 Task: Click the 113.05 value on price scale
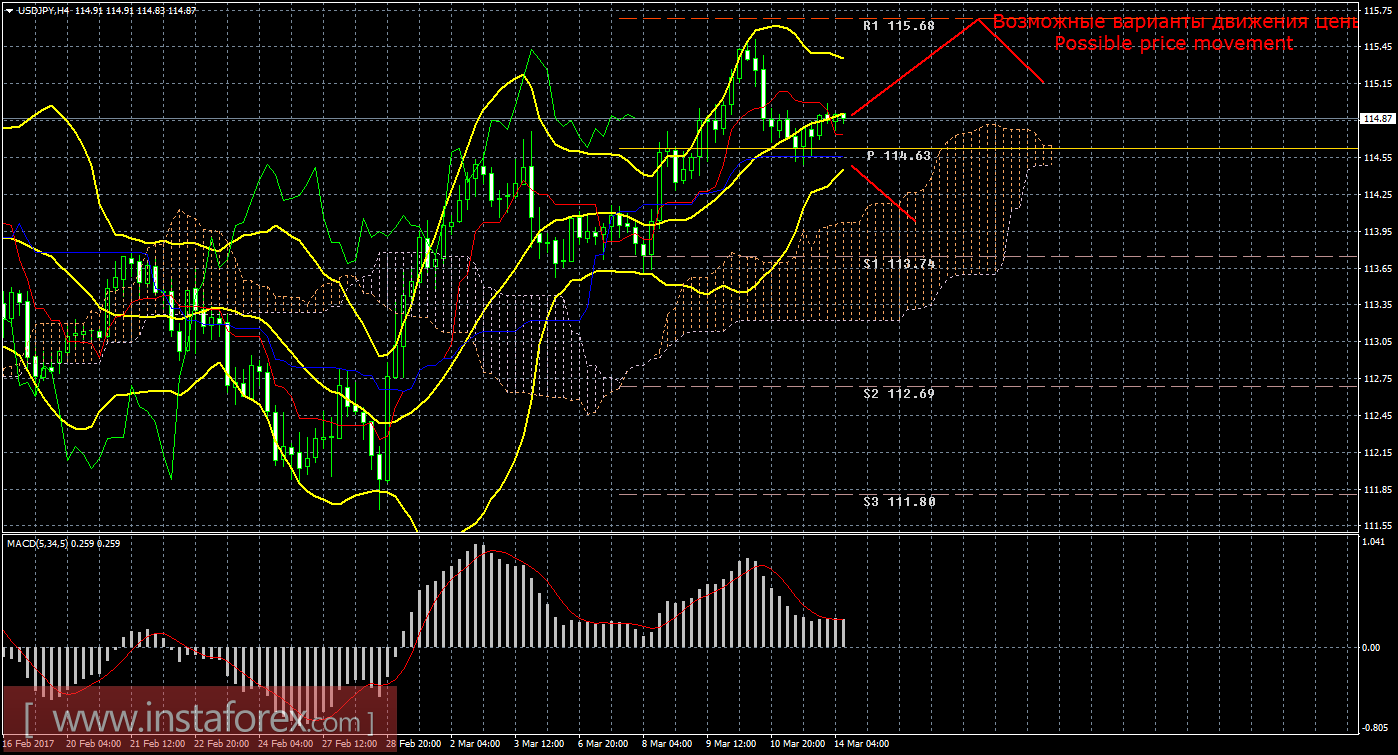point(1378,342)
